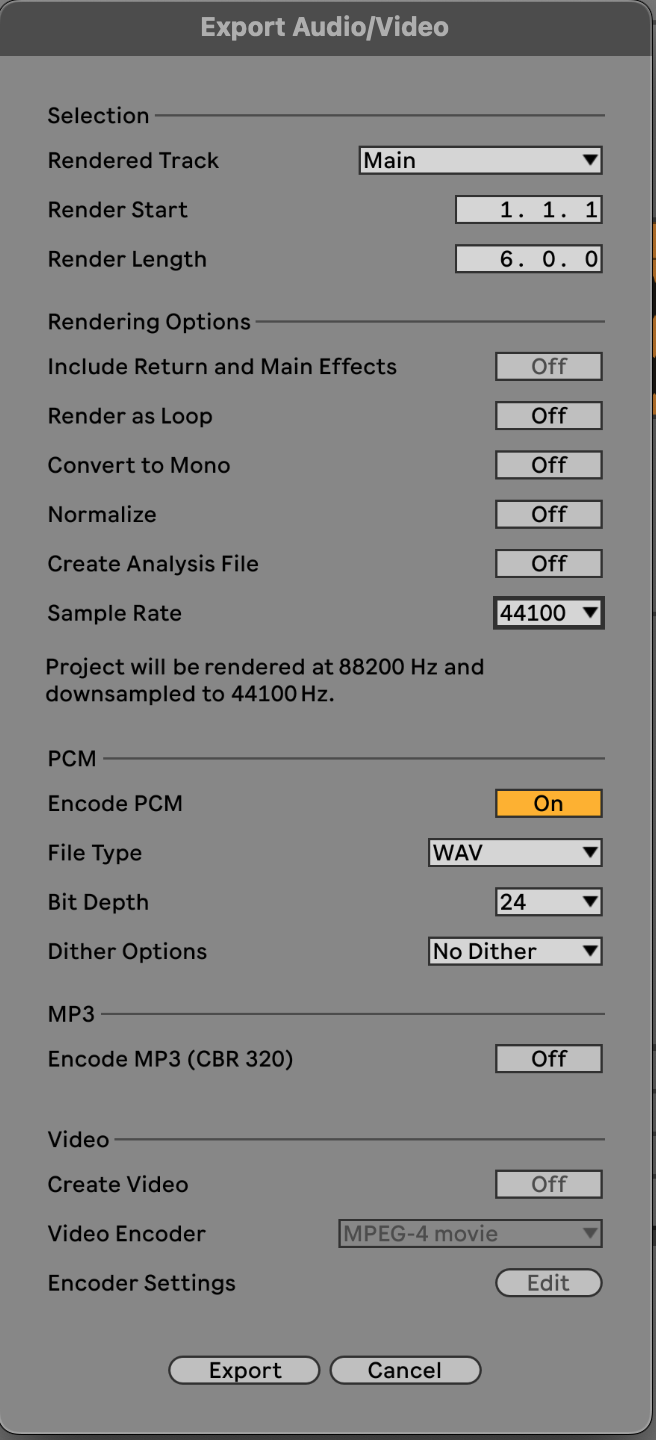Screen dimensions: 656x1440
Task: Click the downsampled to 44100 Hz message
Action: (x=265, y=680)
